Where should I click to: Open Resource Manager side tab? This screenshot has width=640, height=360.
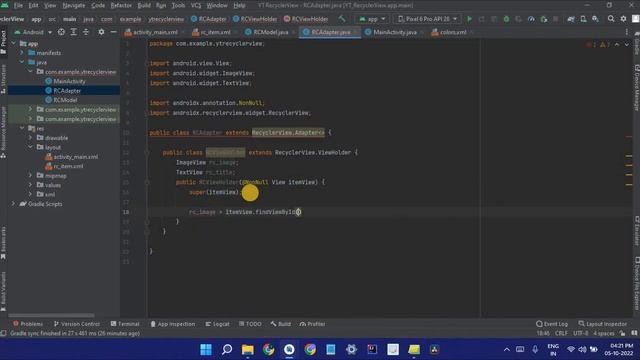[3, 132]
